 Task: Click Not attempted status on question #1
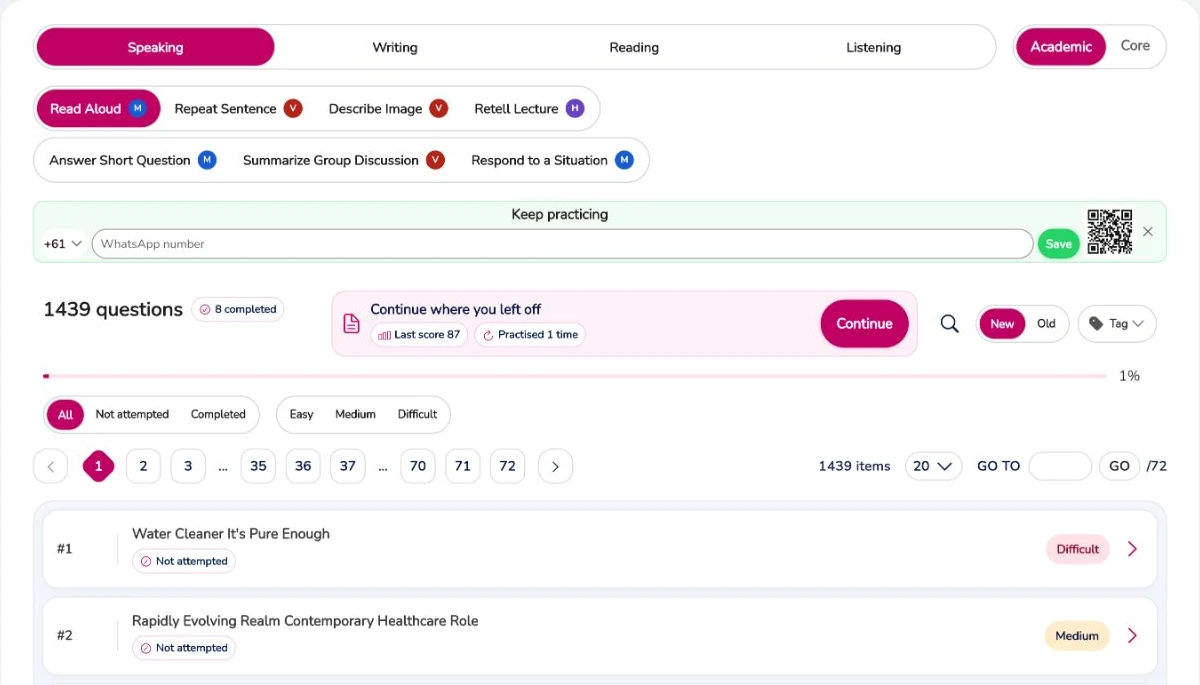pyautogui.click(x=184, y=561)
